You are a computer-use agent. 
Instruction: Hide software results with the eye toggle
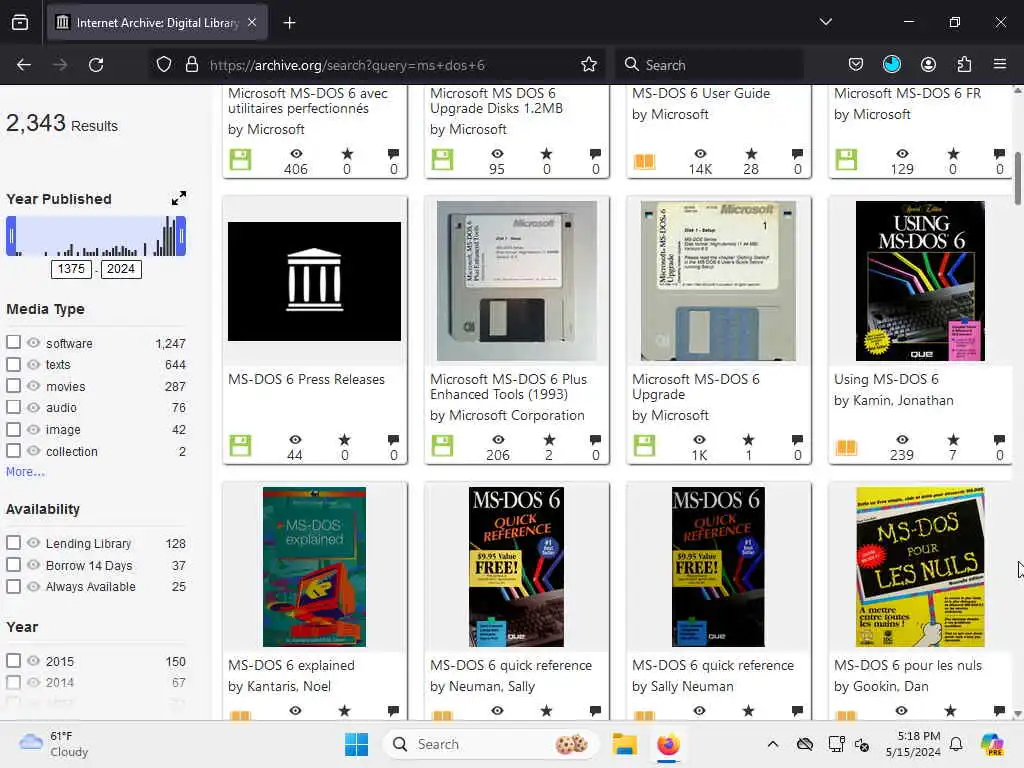[33, 342]
